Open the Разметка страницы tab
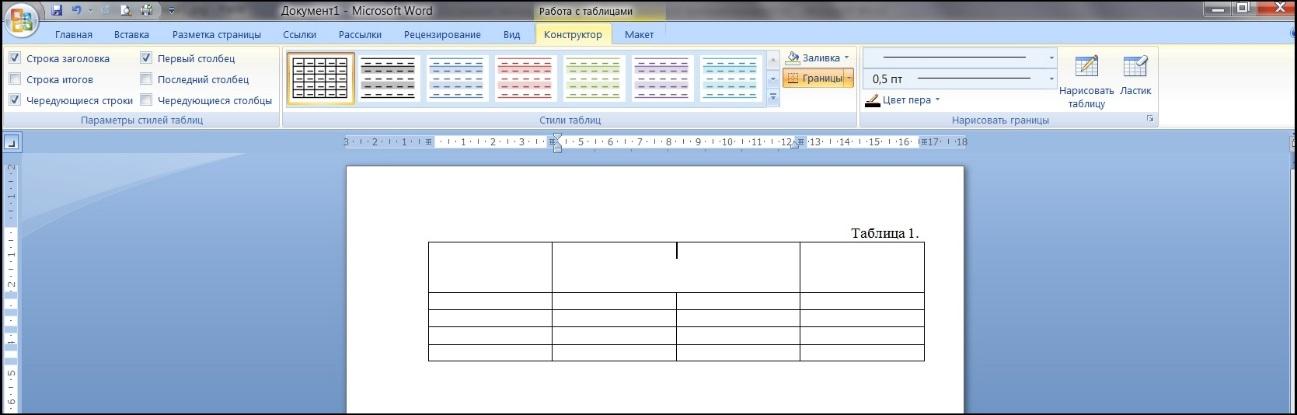 216,34
